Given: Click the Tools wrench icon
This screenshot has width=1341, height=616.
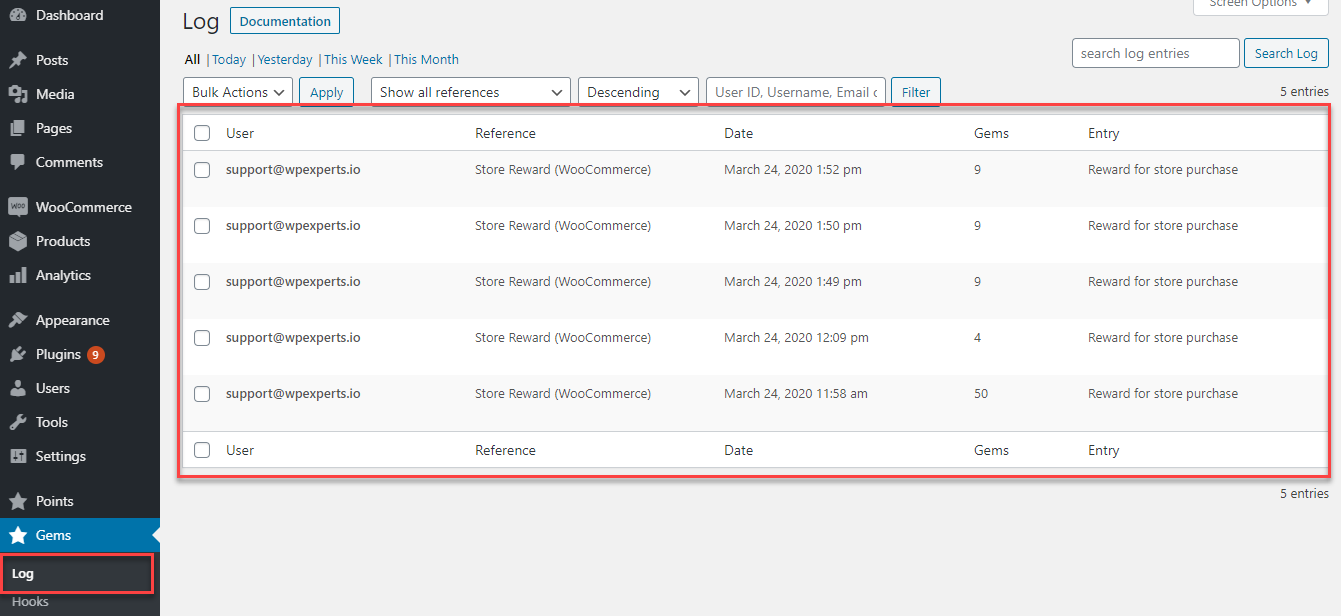Looking at the screenshot, I should tap(18, 422).
